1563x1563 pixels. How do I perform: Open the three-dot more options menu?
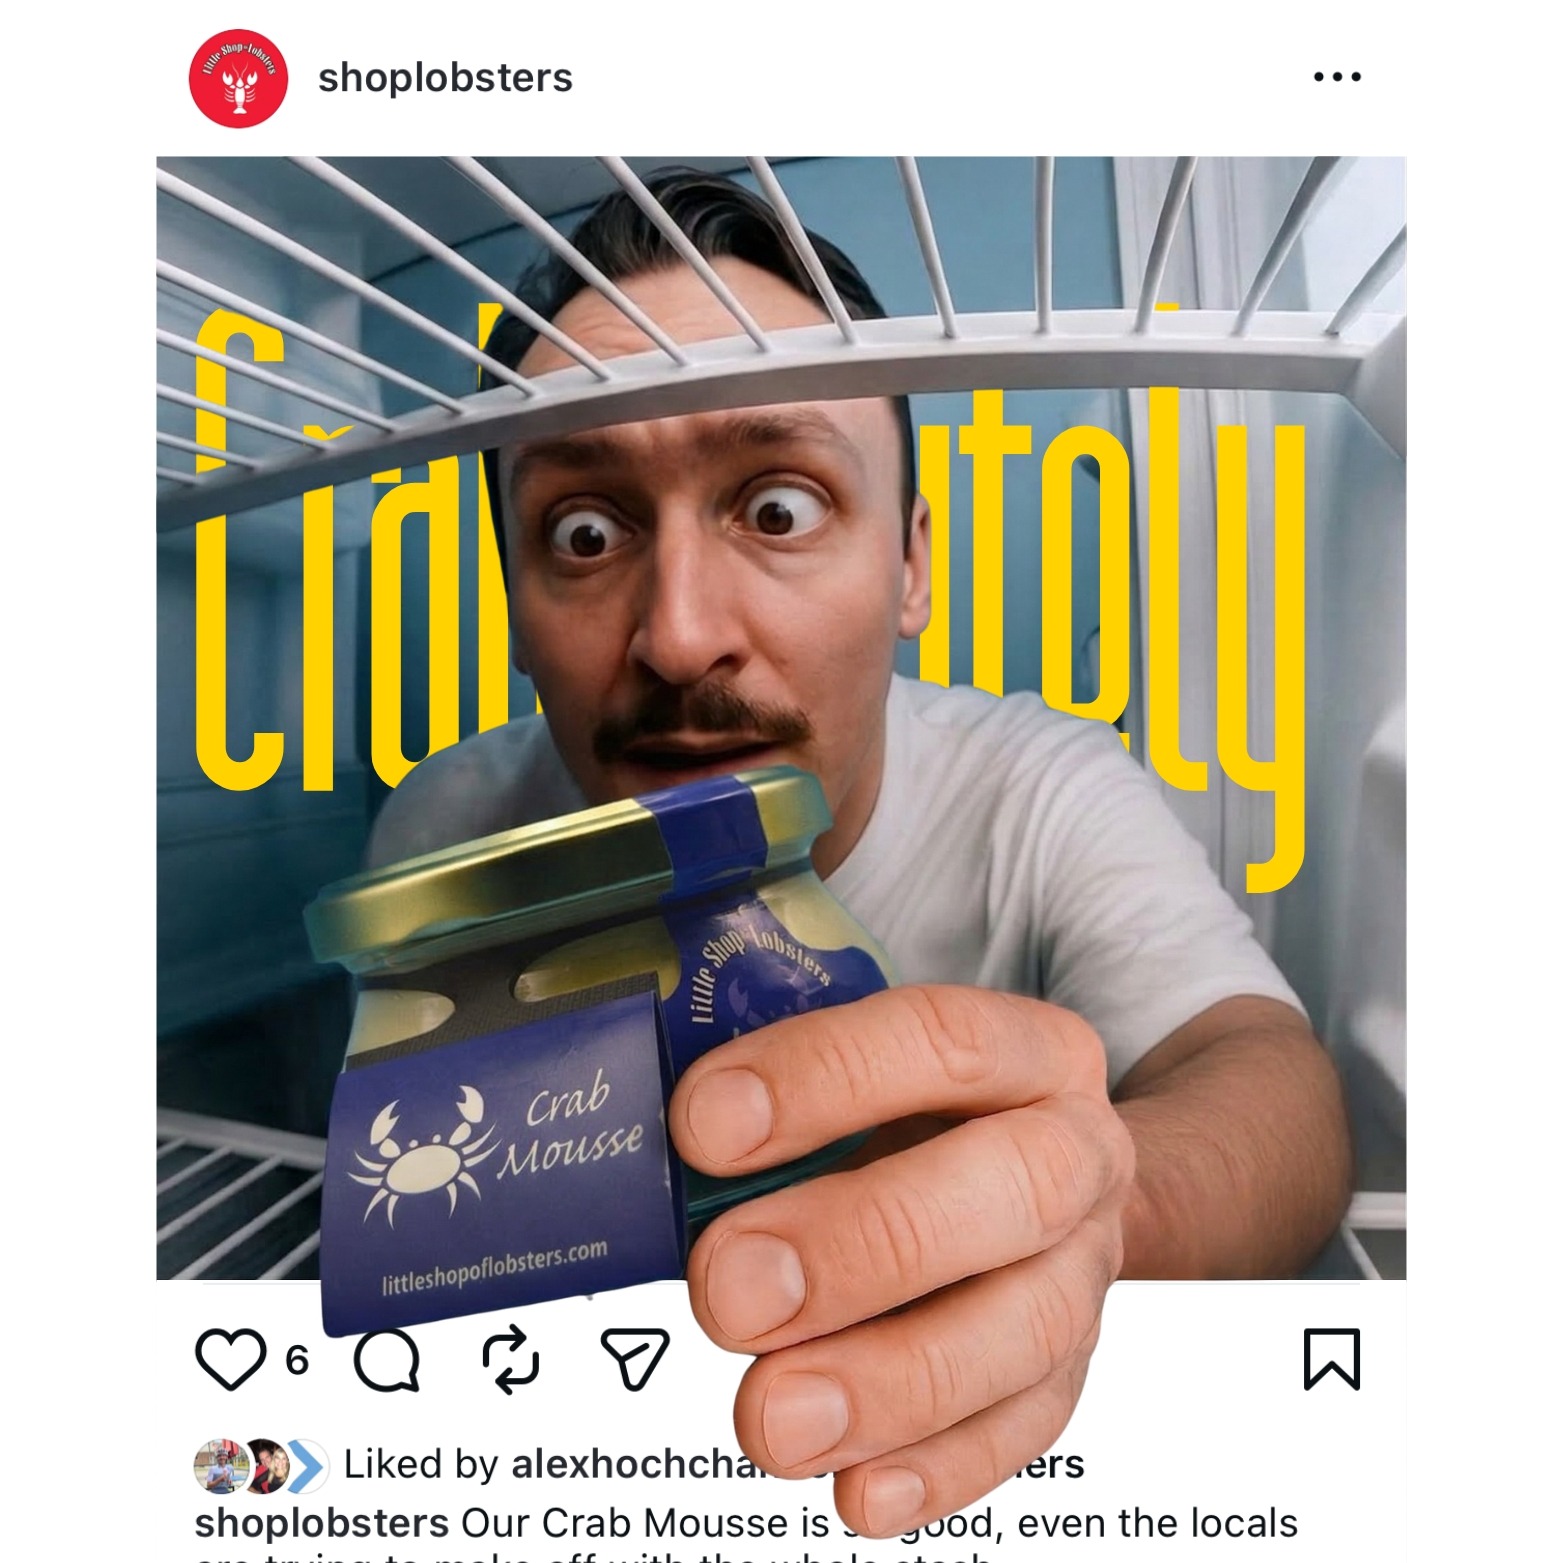[x=1337, y=77]
